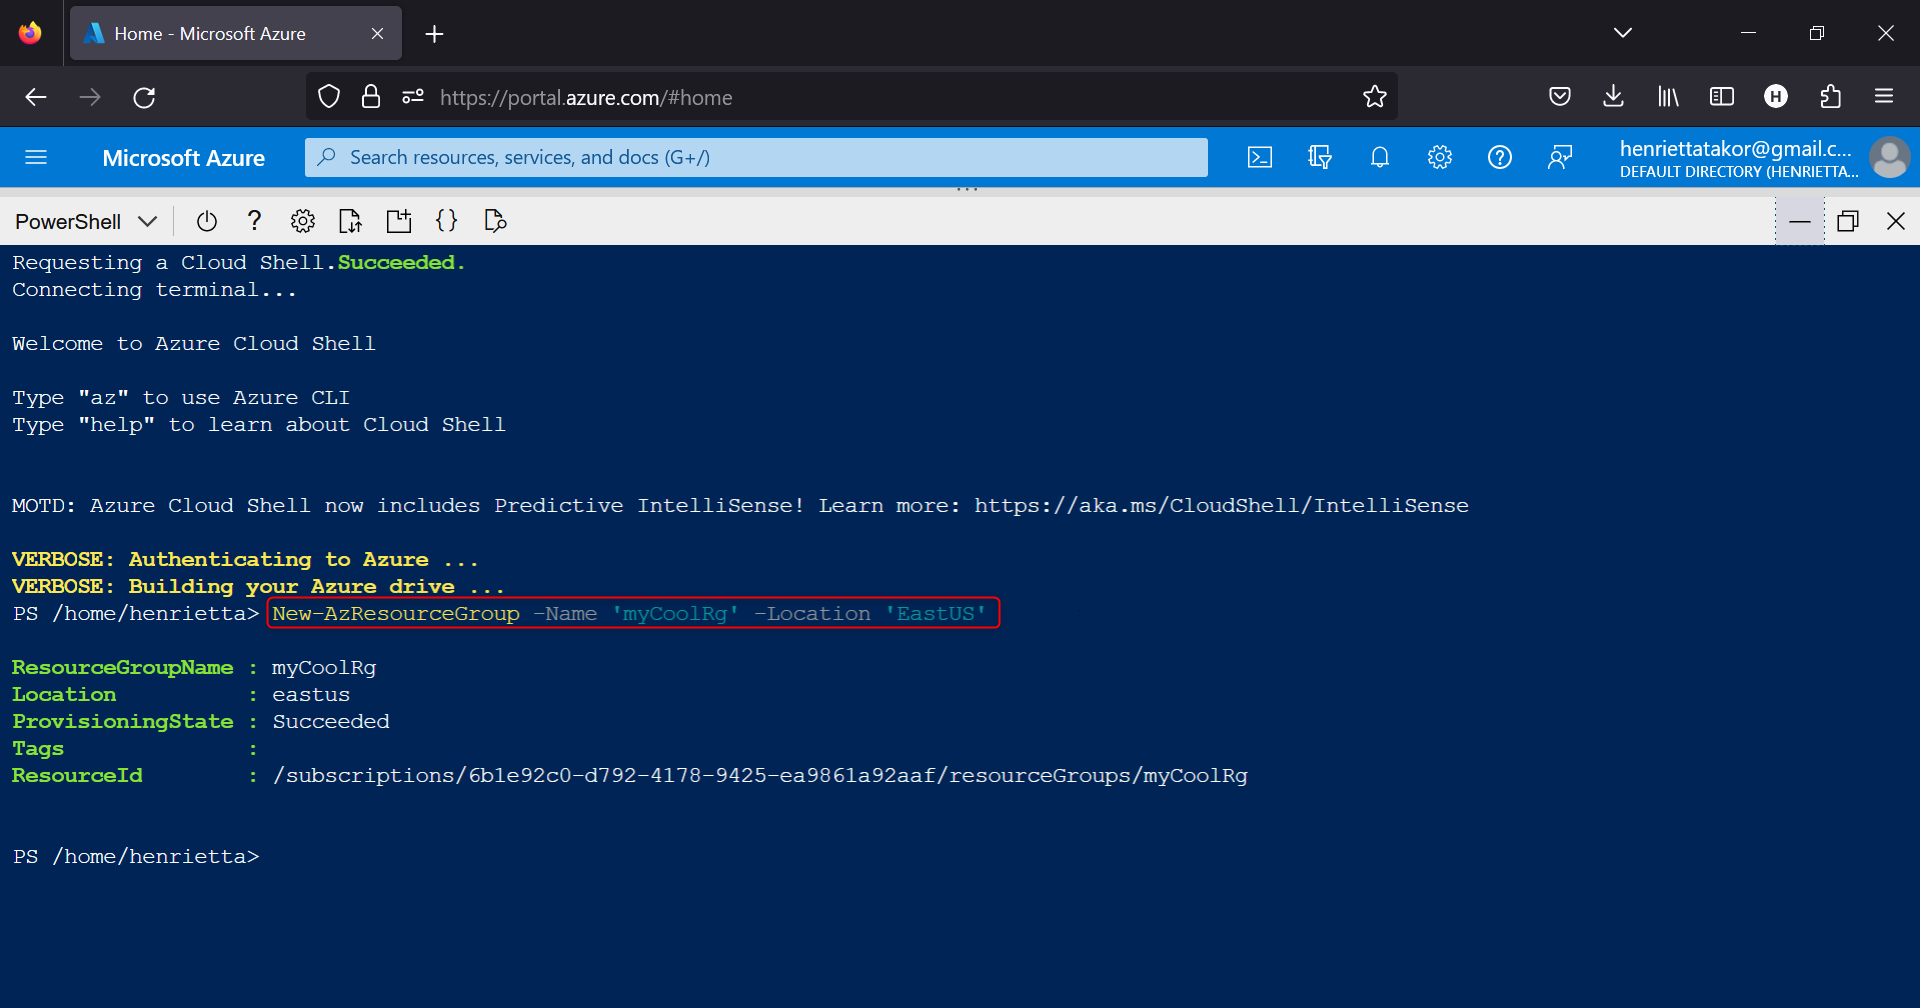The image size is (1920, 1008).
Task: Open Cloud Shell web preview
Action: (x=495, y=221)
